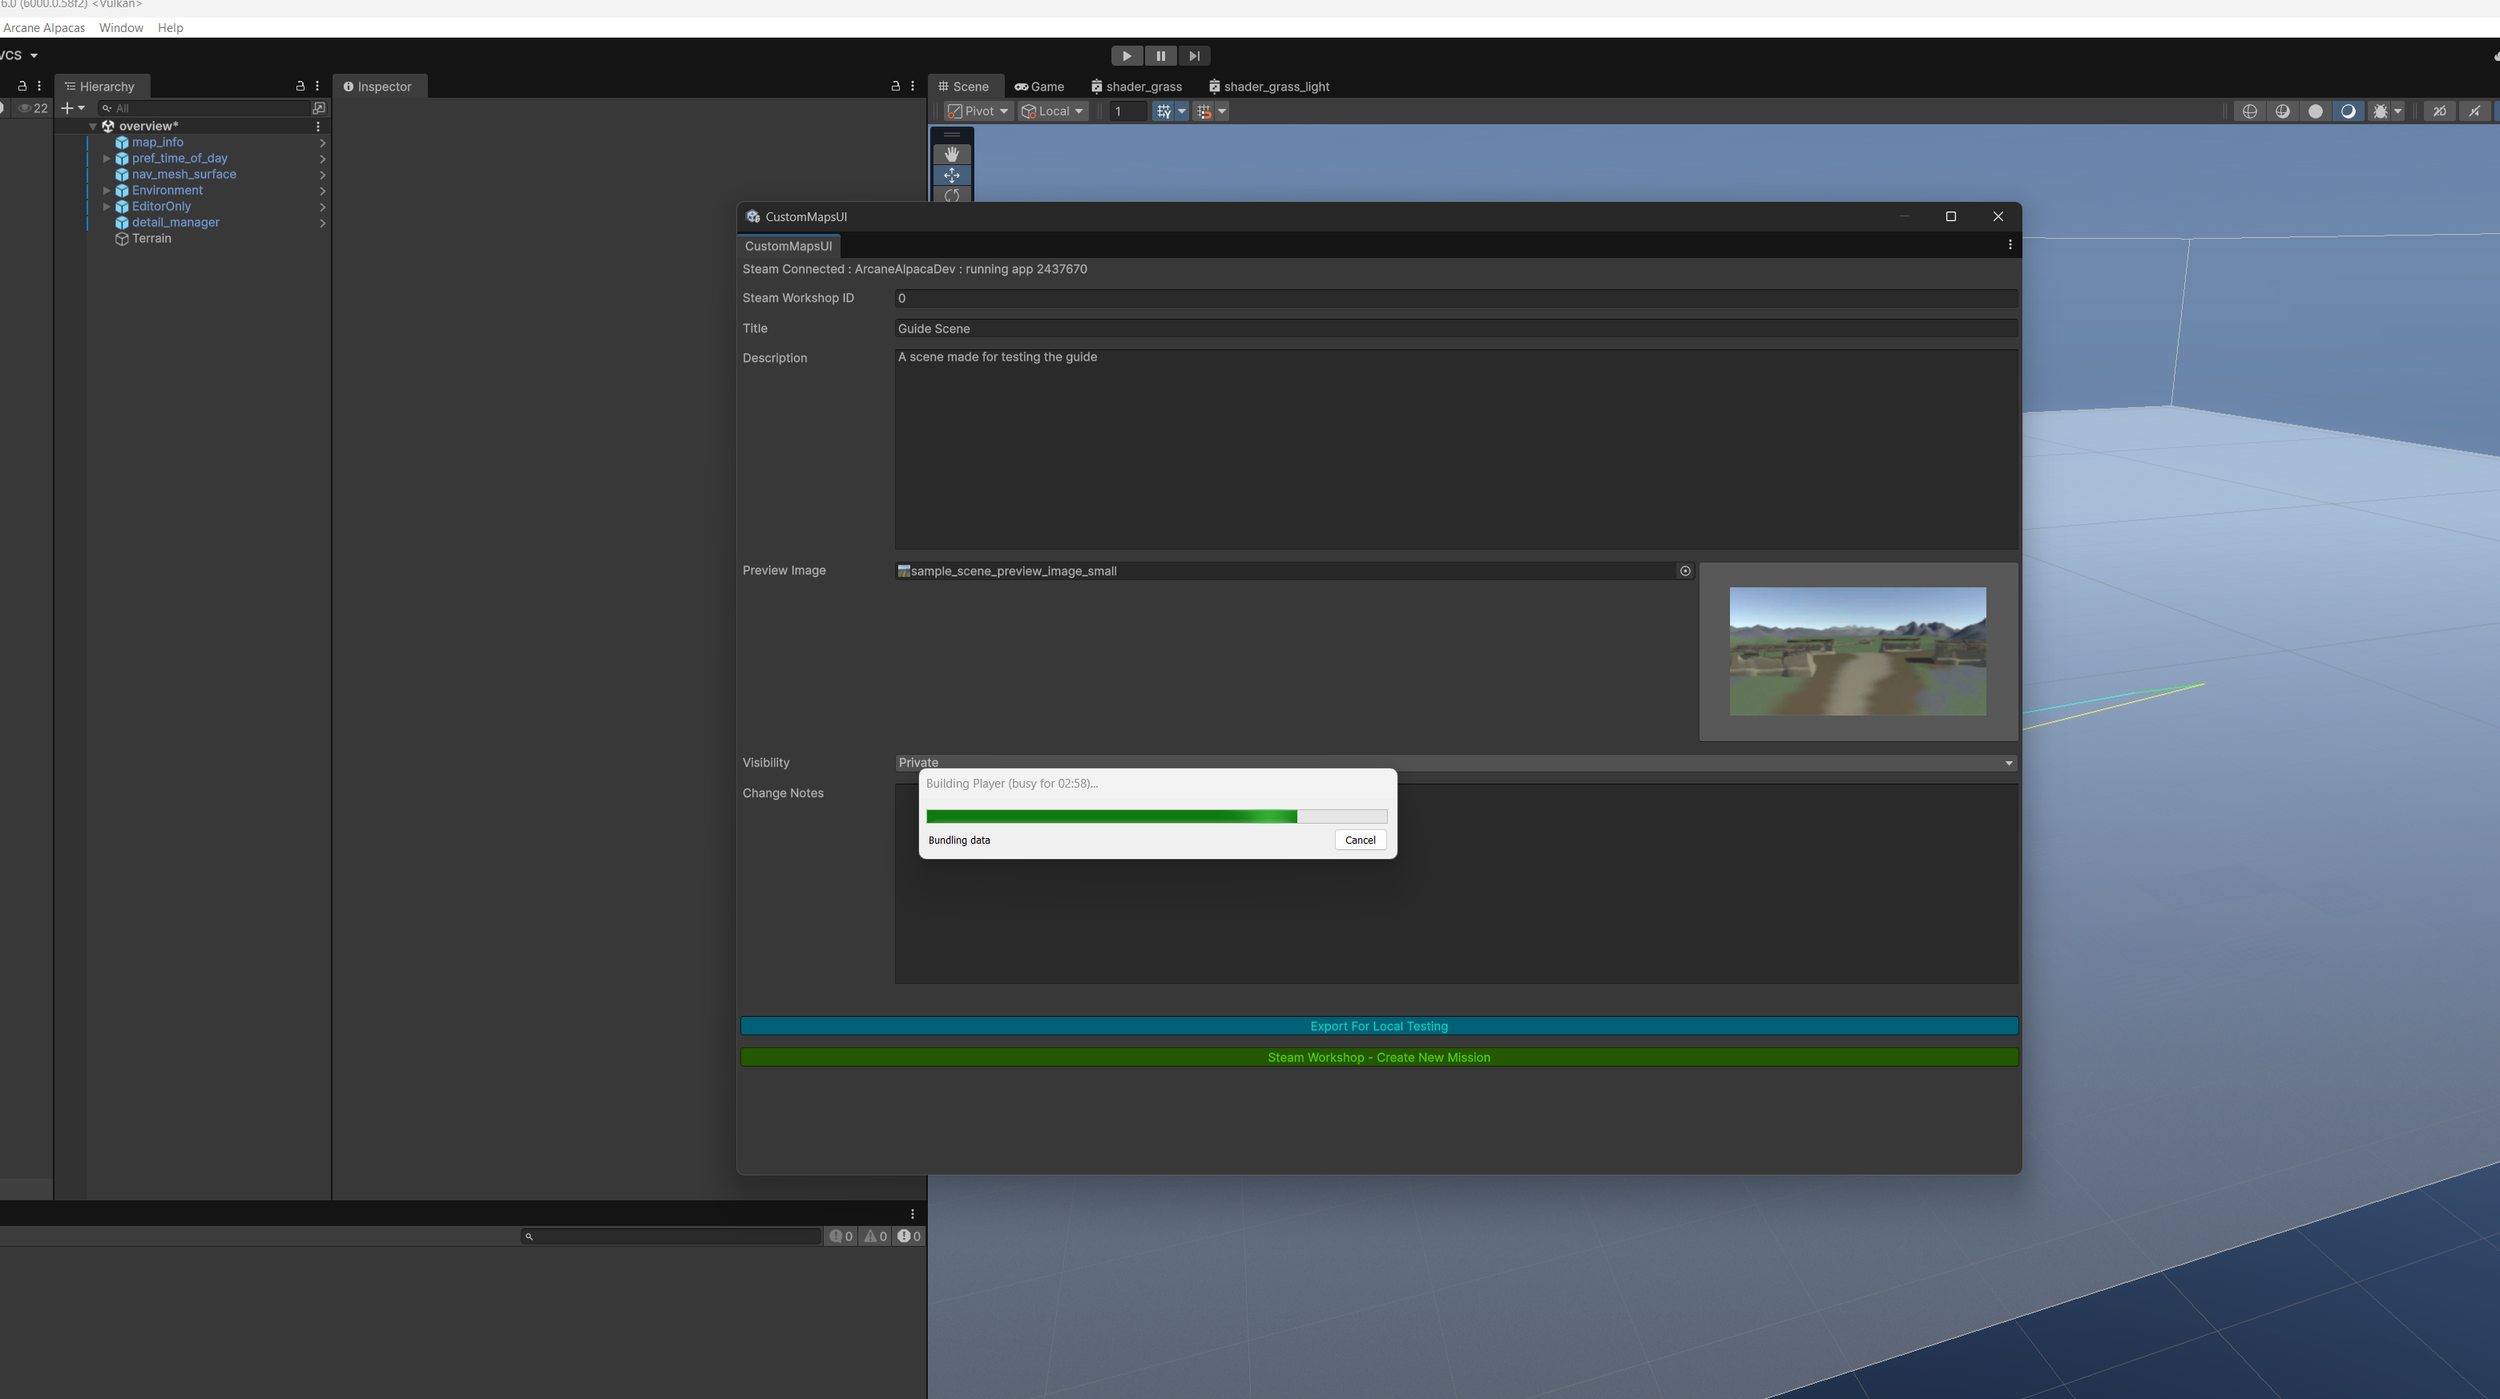Image resolution: width=2500 pixels, height=1399 pixels.
Task: Switch to the Game tab
Action: point(1039,86)
